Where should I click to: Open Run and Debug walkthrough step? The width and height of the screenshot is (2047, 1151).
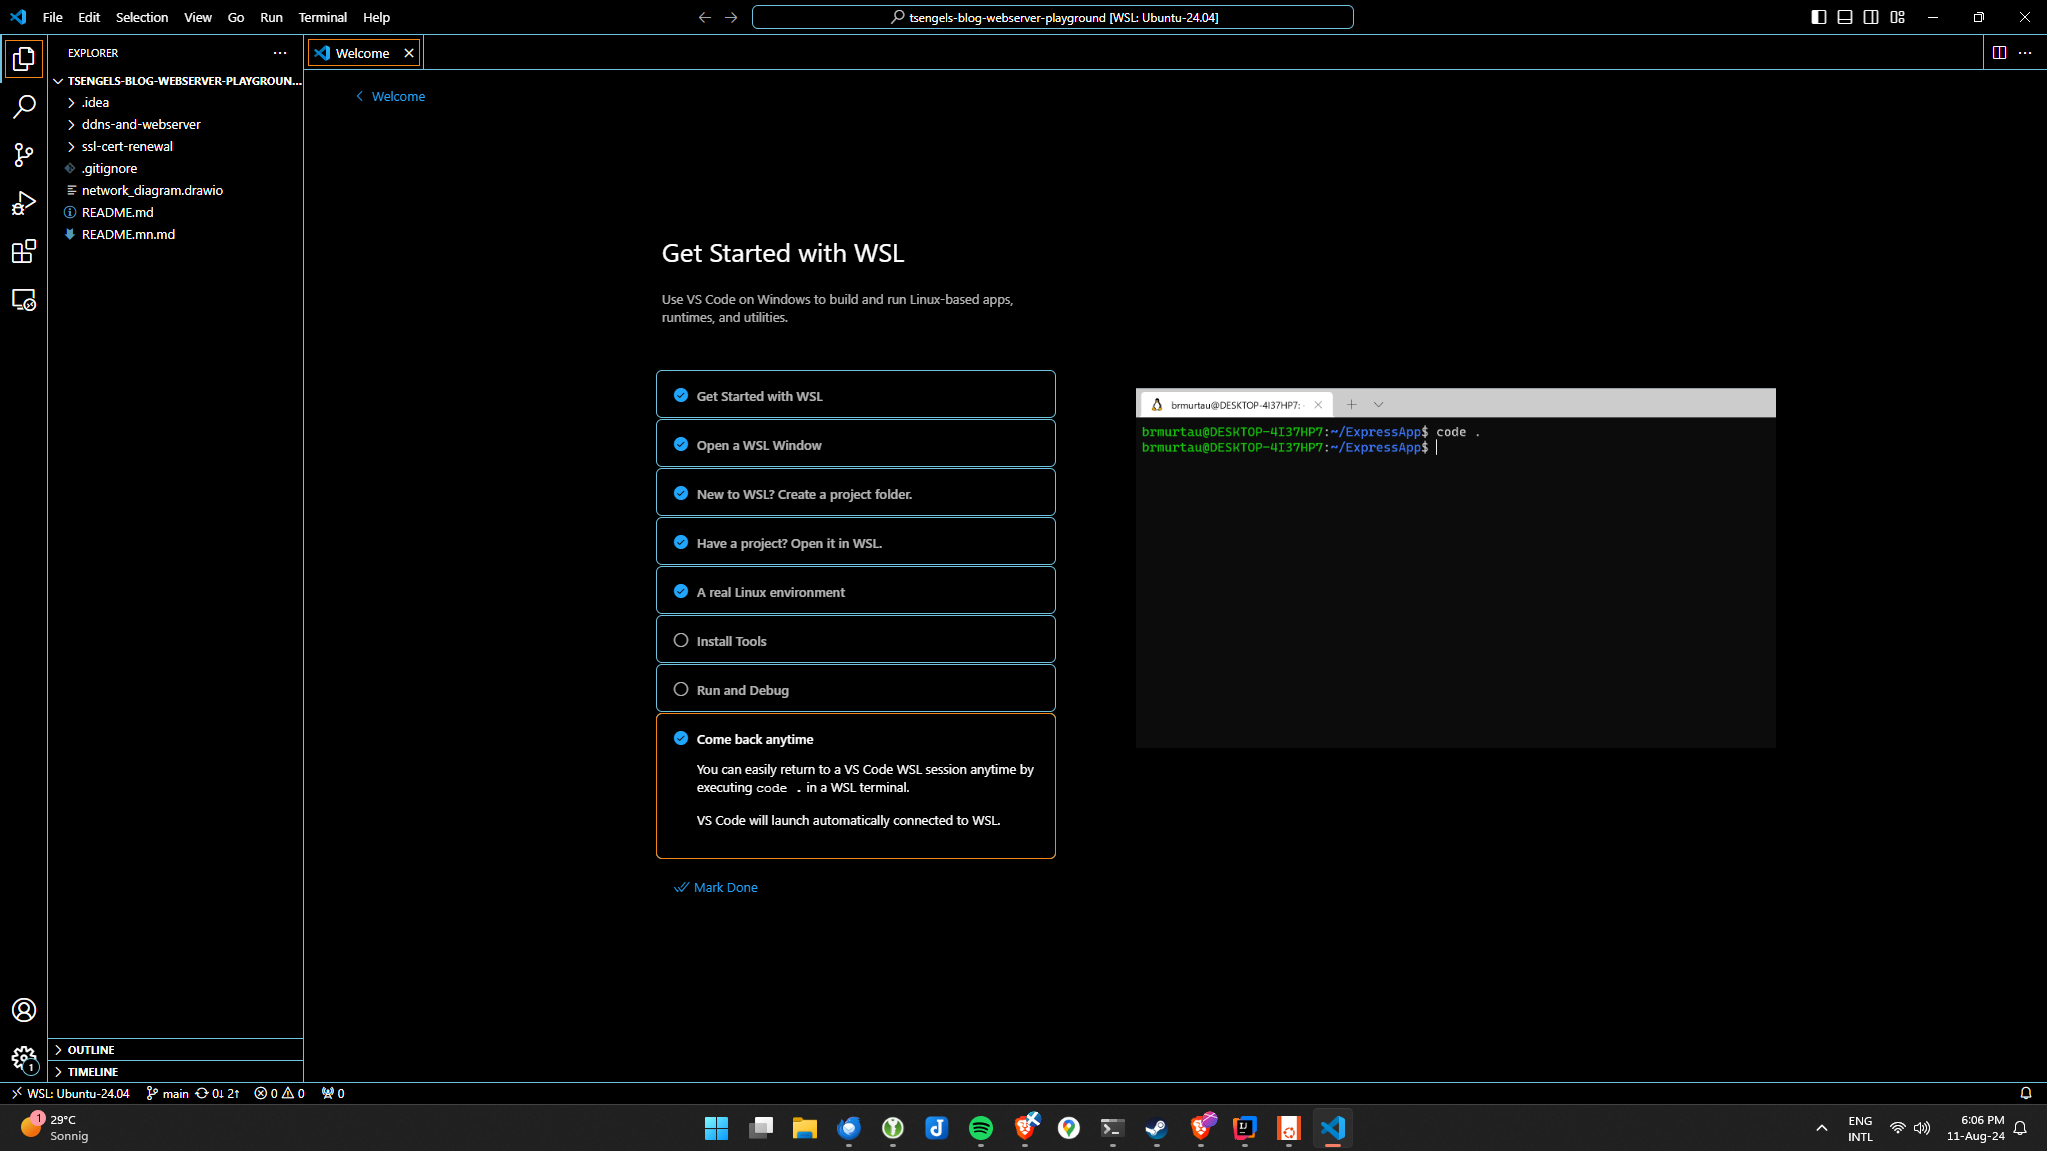(x=856, y=689)
